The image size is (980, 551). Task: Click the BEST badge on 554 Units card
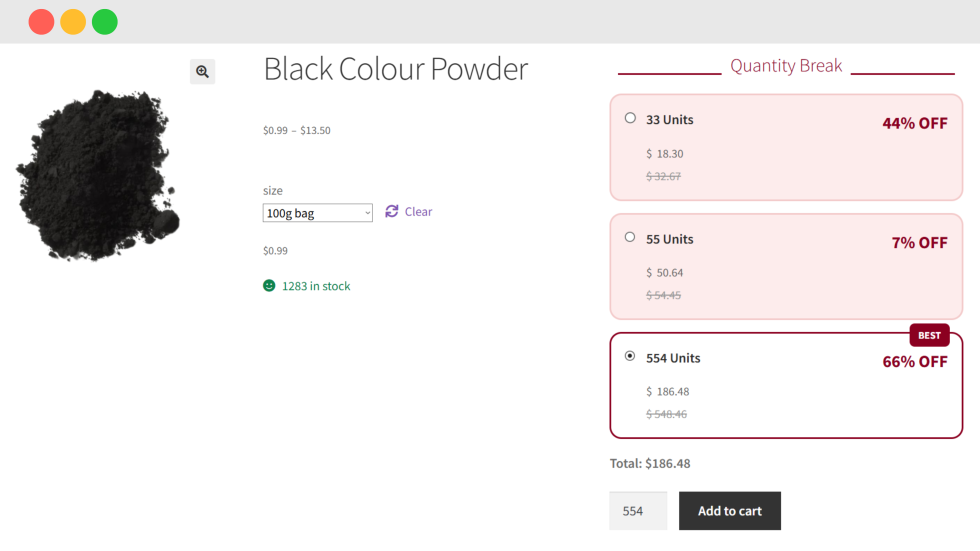(929, 335)
